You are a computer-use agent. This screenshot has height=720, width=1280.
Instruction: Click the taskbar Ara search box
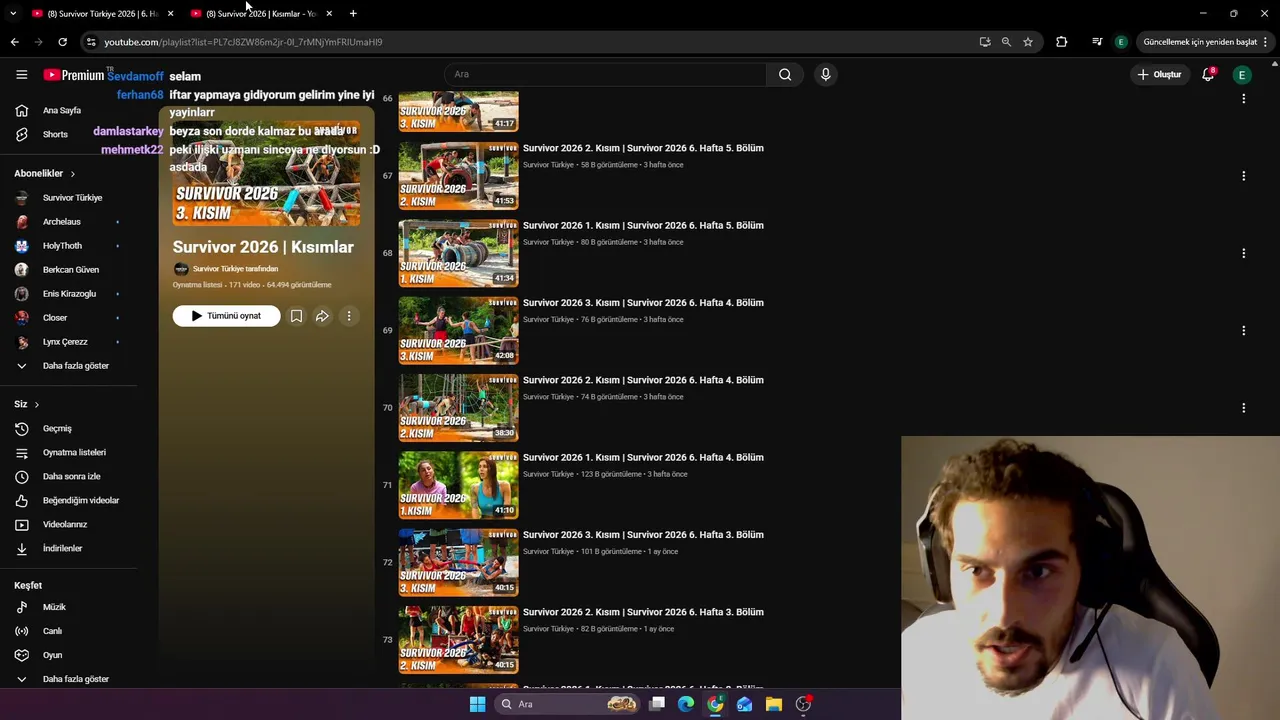568,704
